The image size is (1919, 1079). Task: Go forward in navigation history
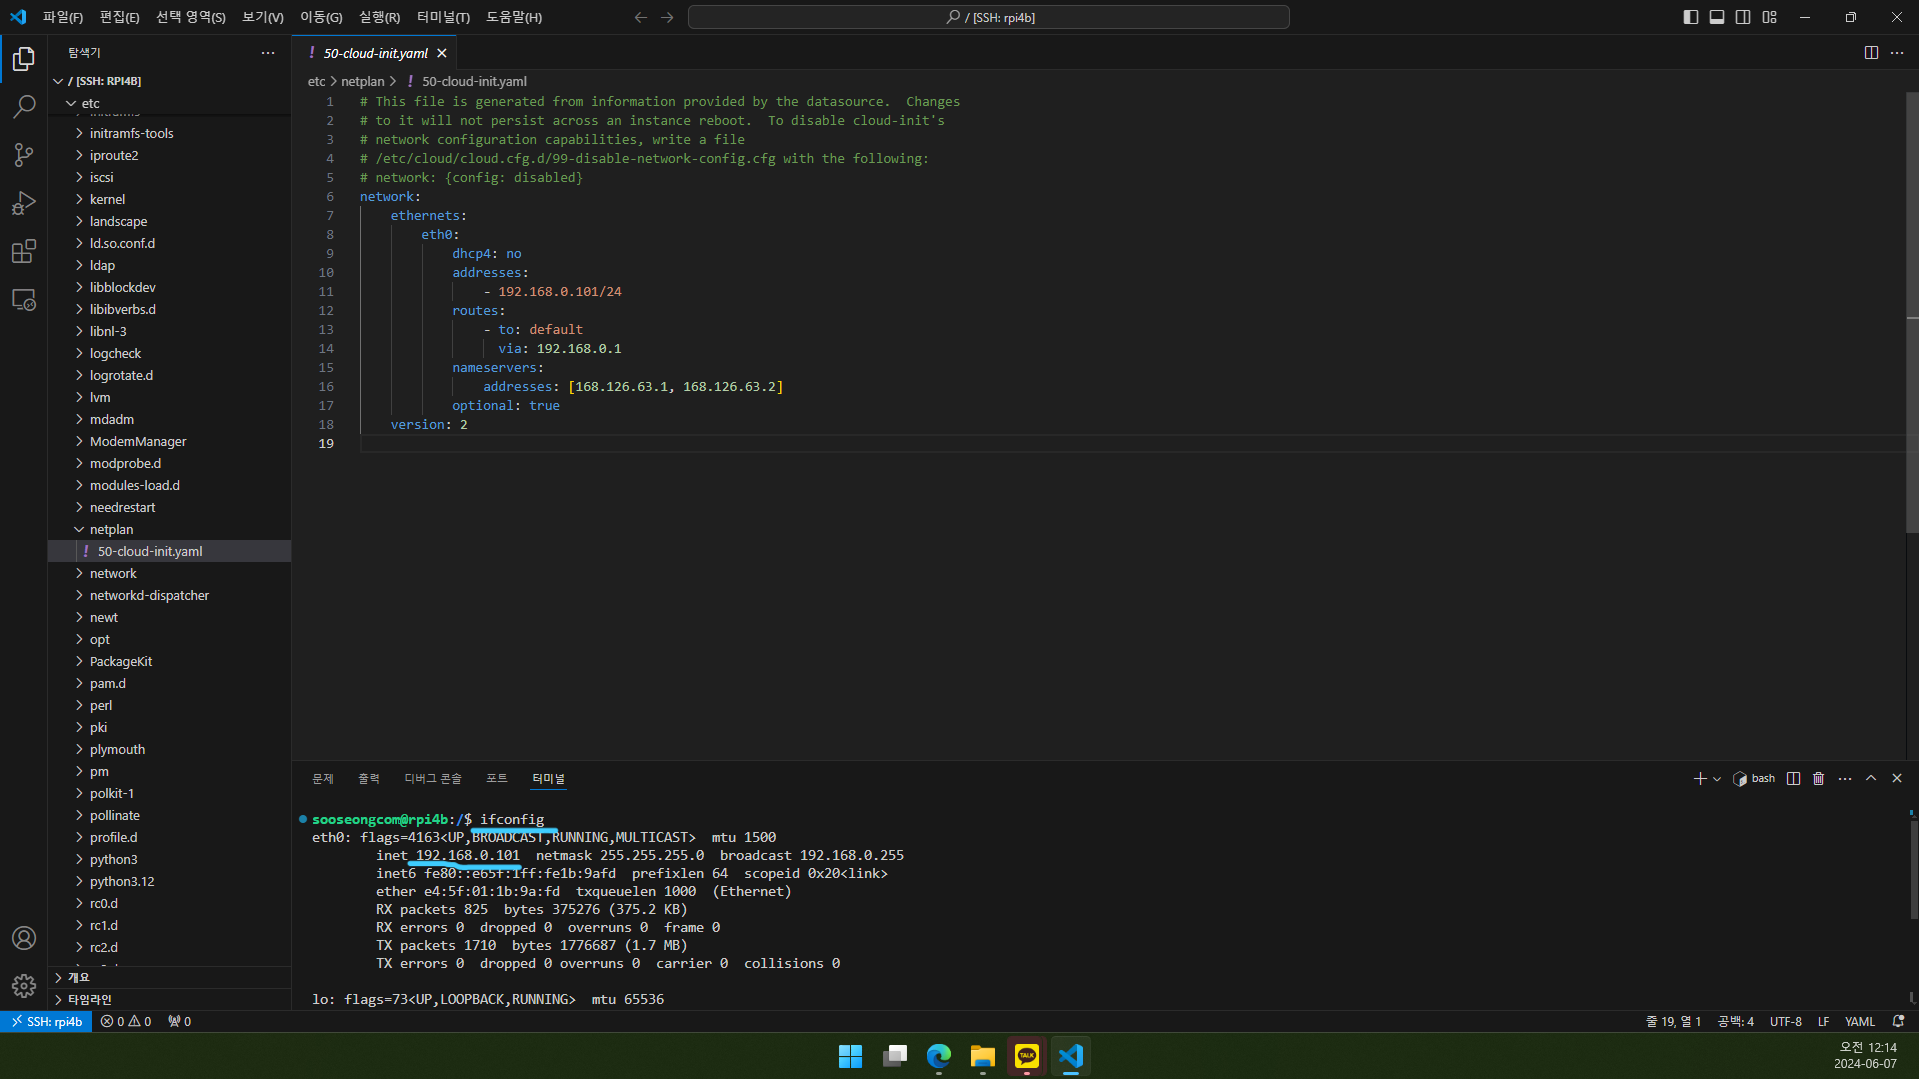click(x=667, y=17)
